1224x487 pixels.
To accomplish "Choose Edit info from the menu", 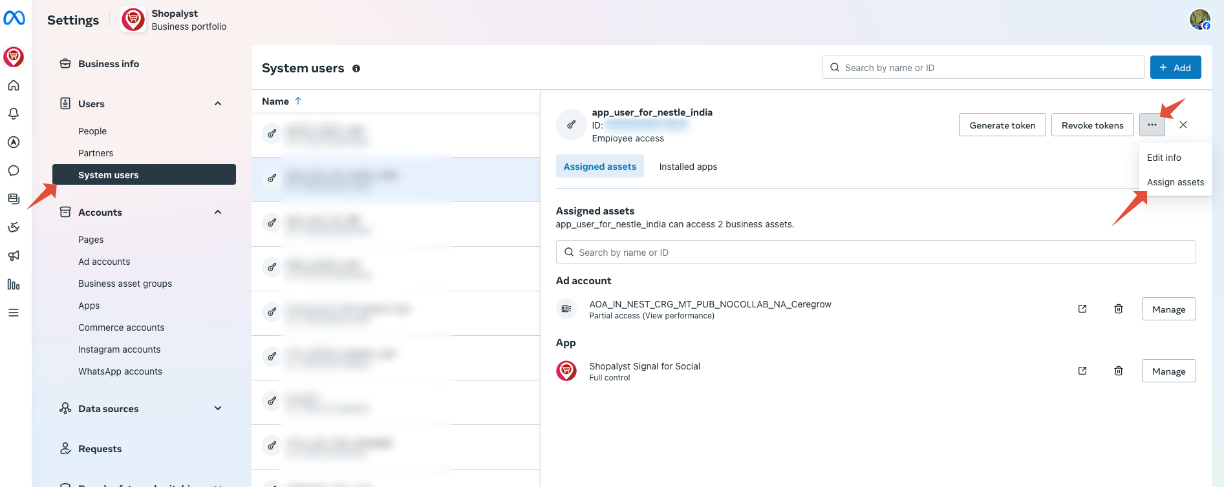I will point(1164,158).
